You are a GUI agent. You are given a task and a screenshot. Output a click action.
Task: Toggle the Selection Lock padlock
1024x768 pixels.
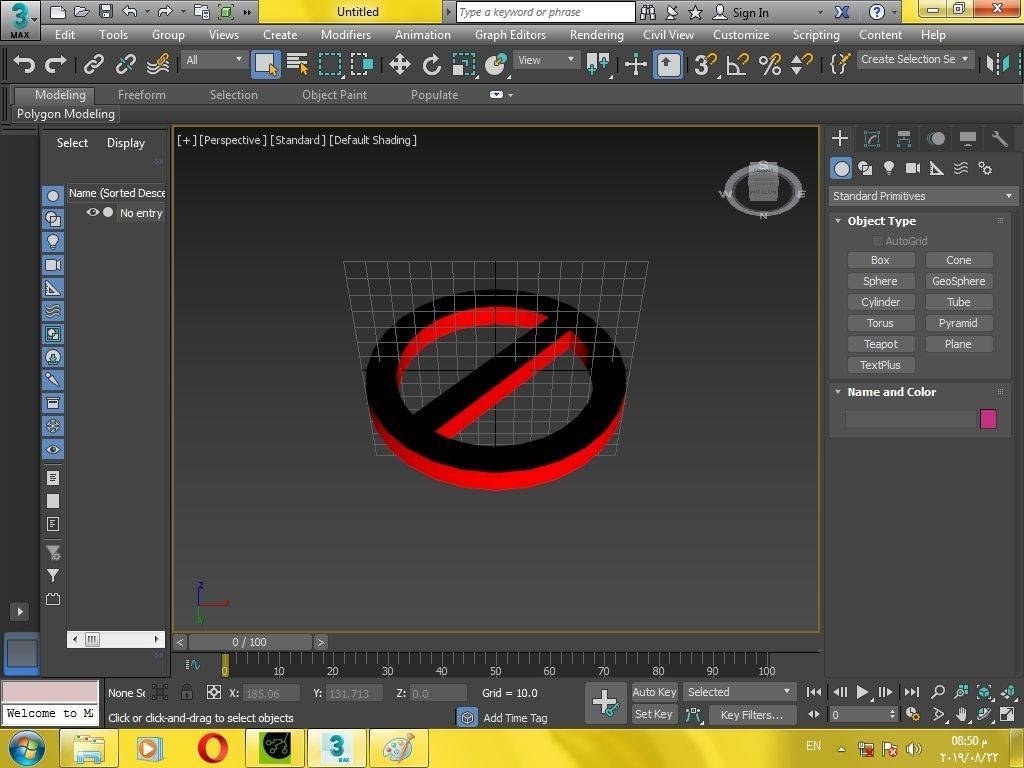[187, 692]
